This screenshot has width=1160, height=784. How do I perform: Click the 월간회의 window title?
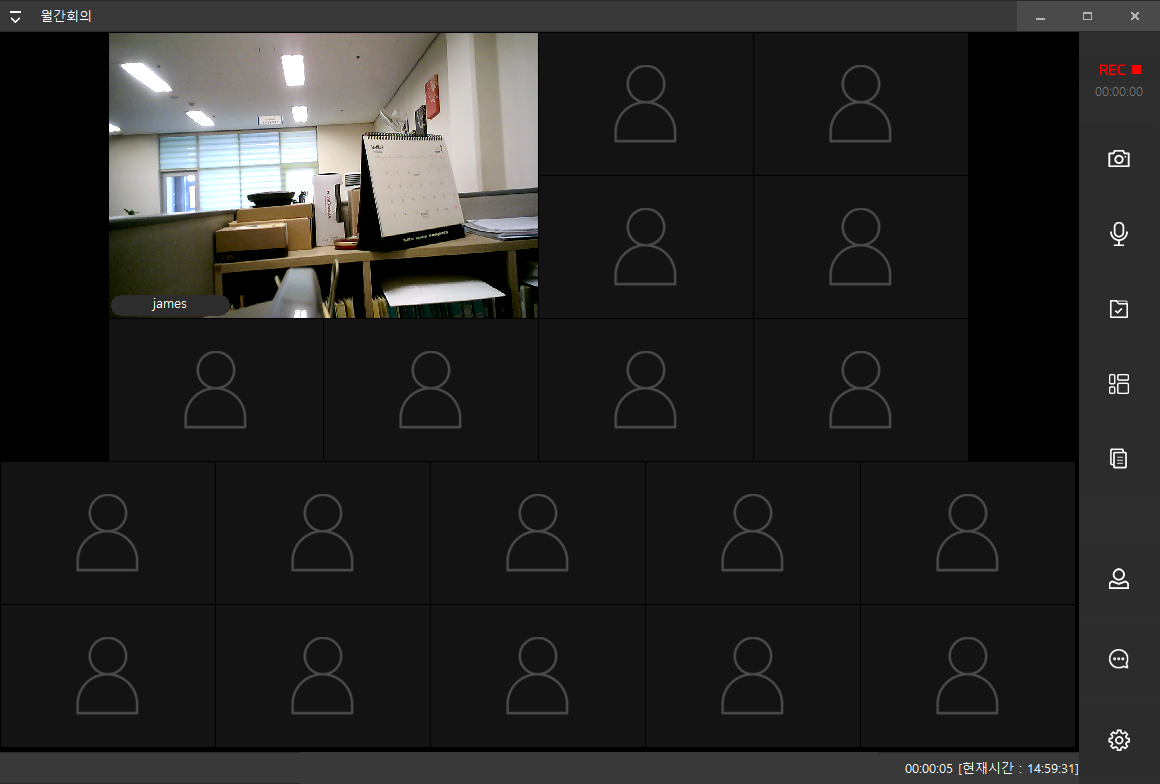(66, 16)
